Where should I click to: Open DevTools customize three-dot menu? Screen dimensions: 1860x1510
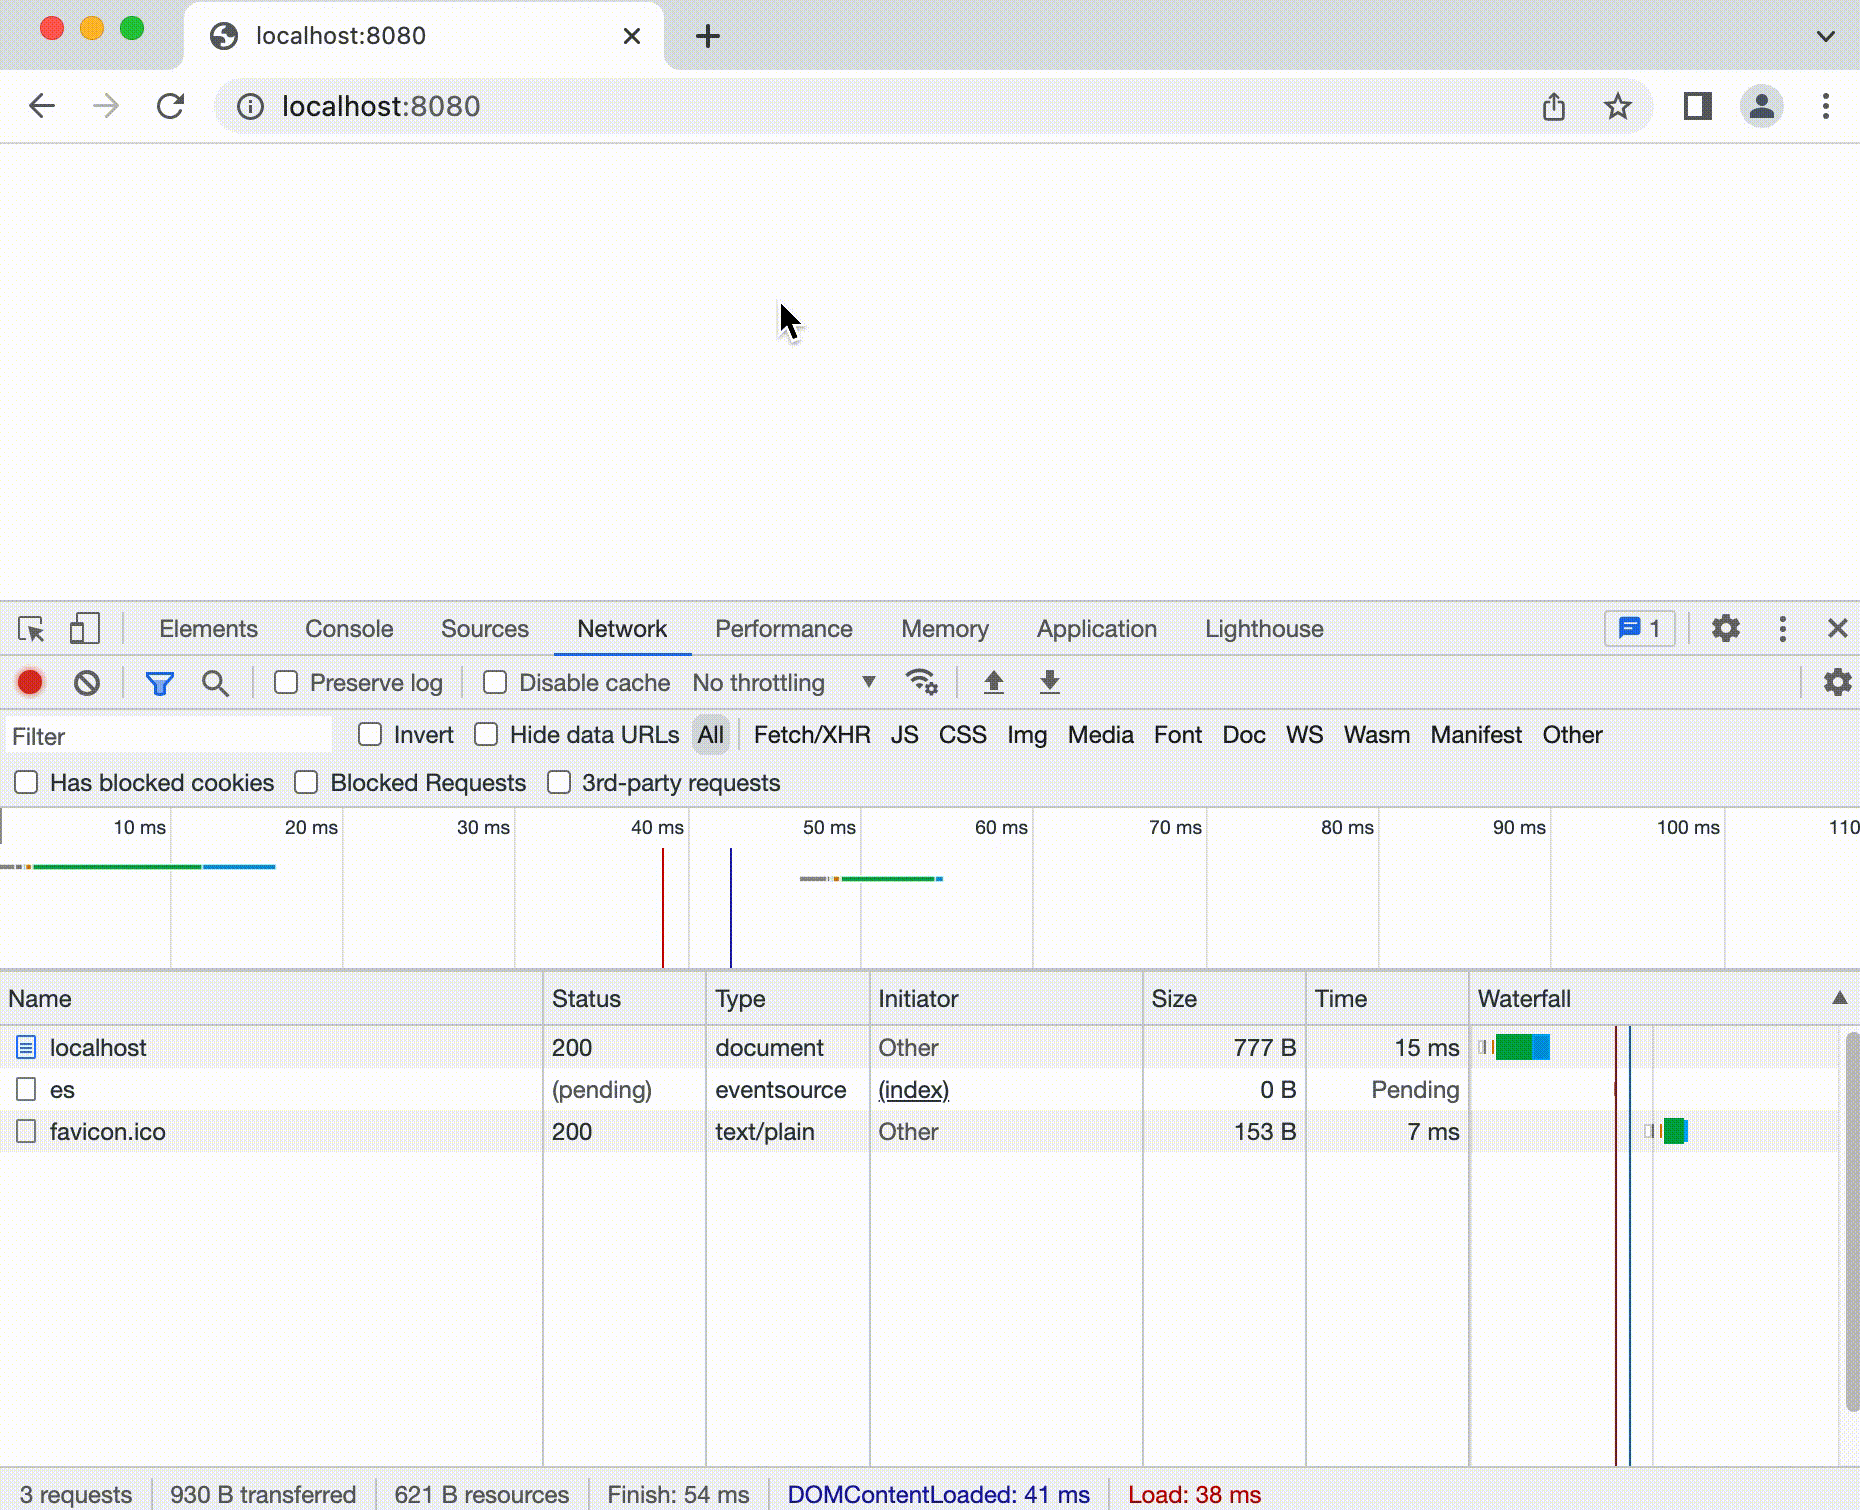pyautogui.click(x=1783, y=629)
